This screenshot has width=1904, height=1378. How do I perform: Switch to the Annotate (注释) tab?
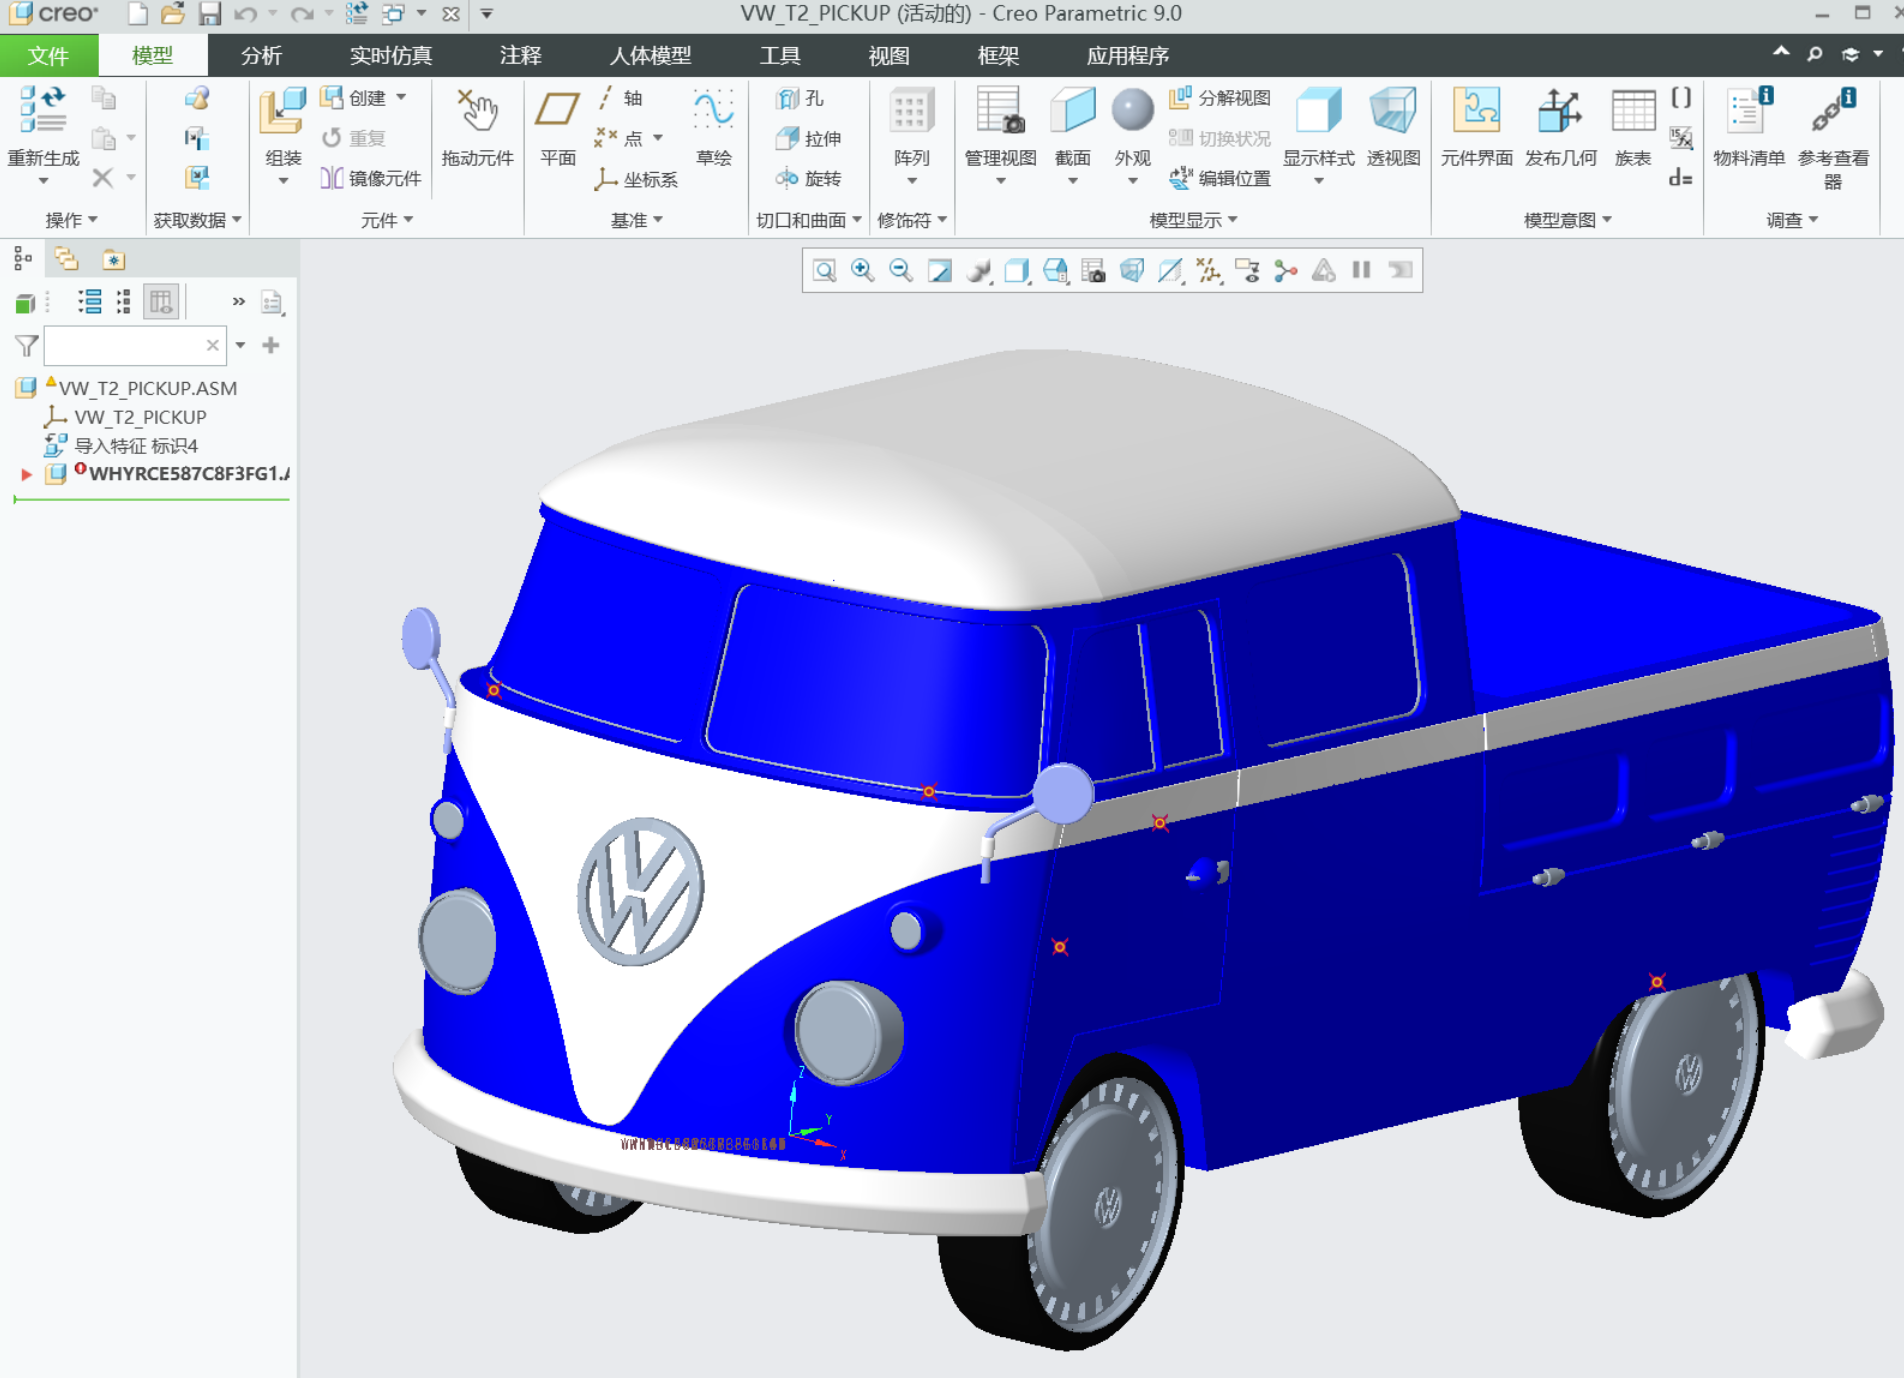pyautogui.click(x=521, y=56)
